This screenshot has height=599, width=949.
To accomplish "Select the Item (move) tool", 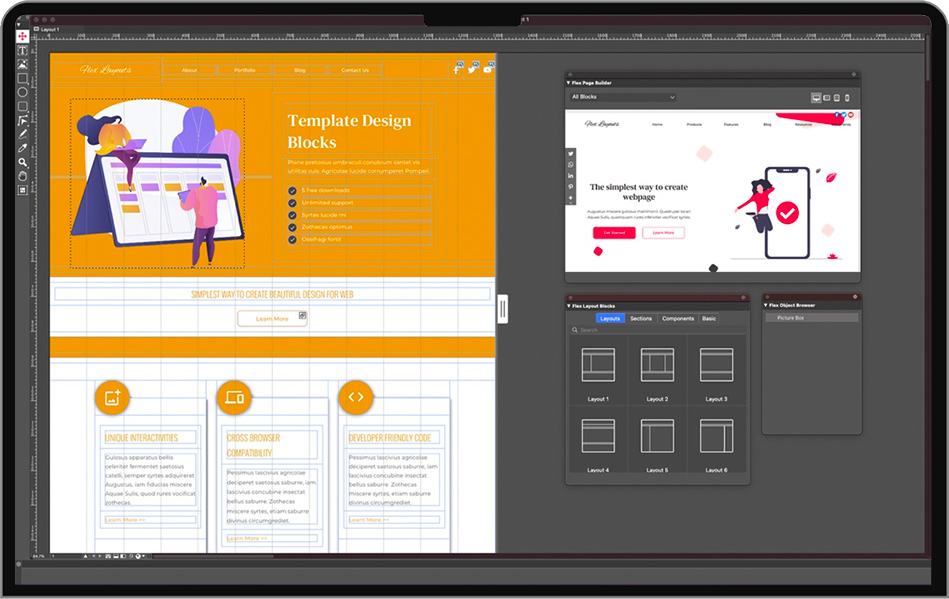I will point(22,36).
